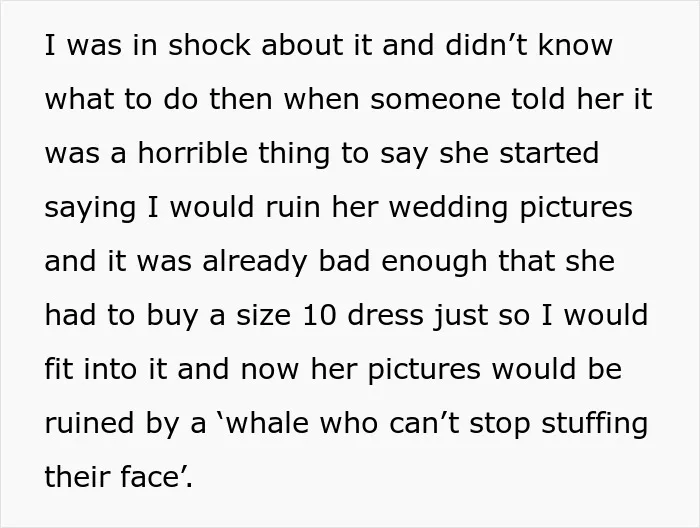Click the number "10" before dress

tap(319, 315)
